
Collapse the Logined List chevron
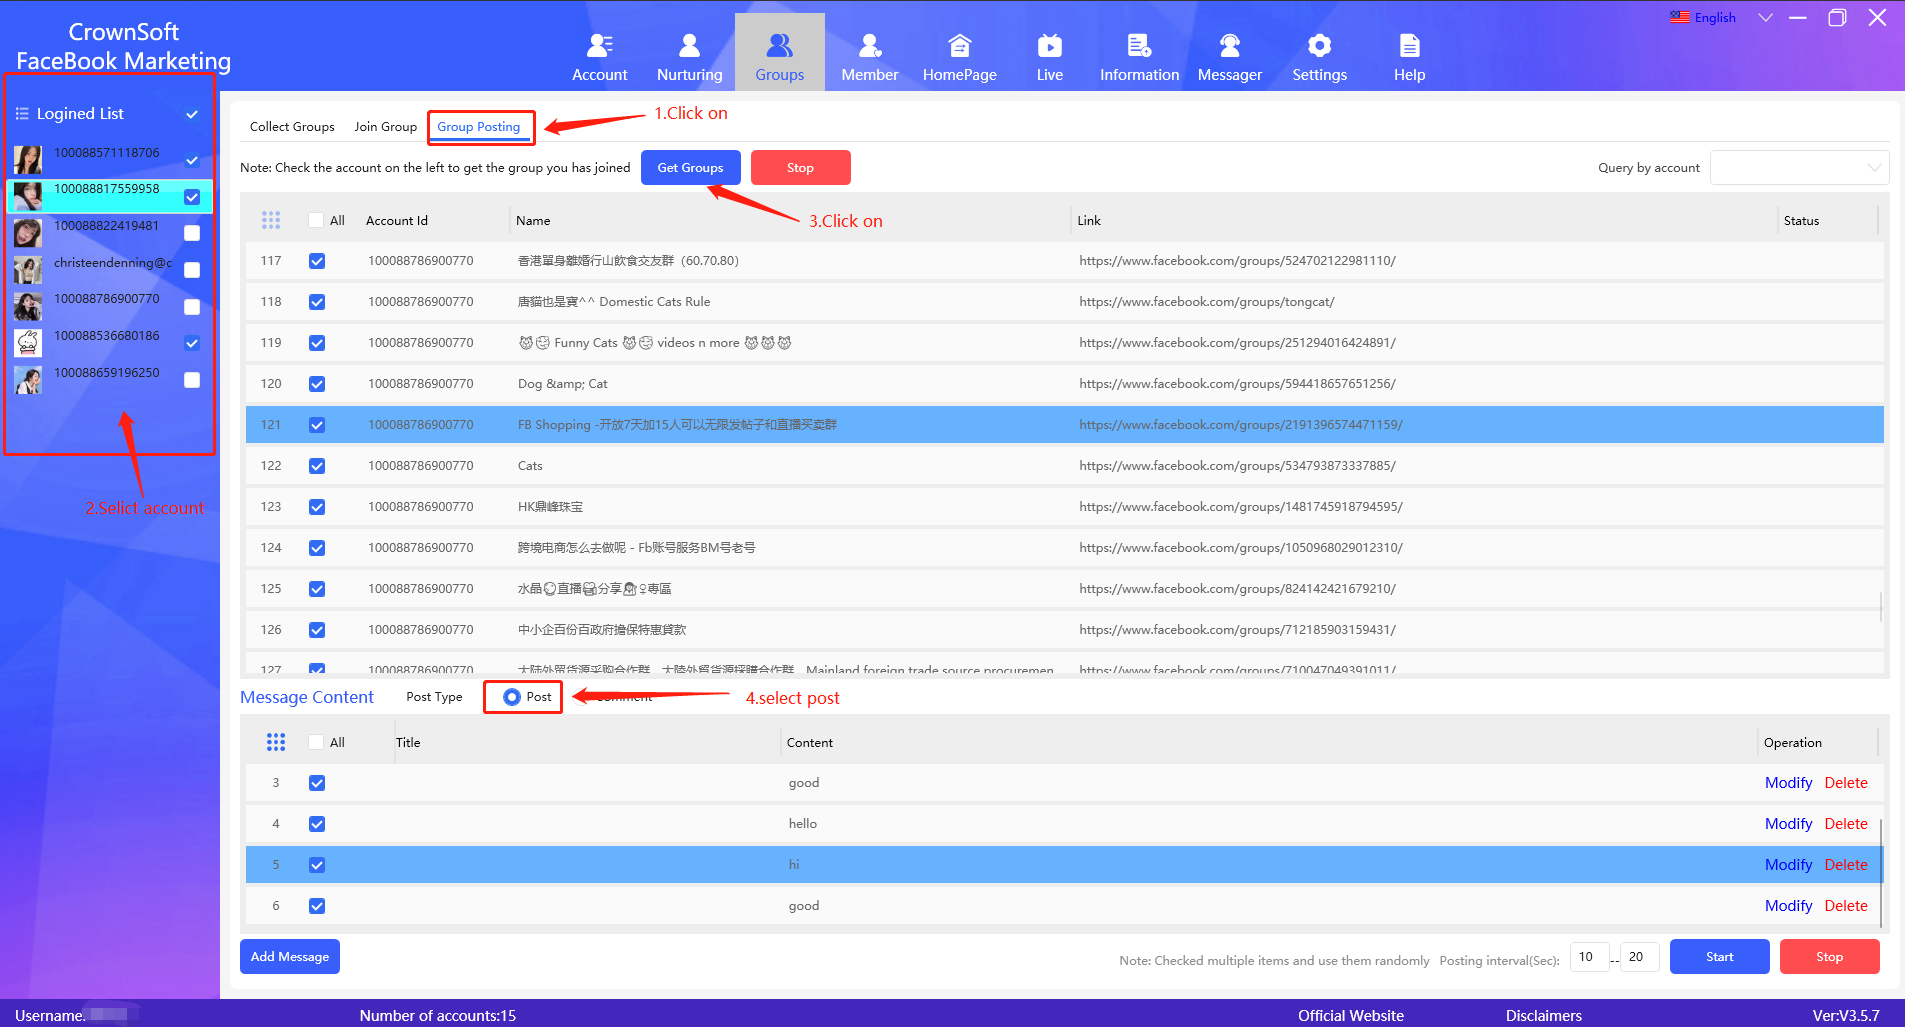(x=192, y=114)
